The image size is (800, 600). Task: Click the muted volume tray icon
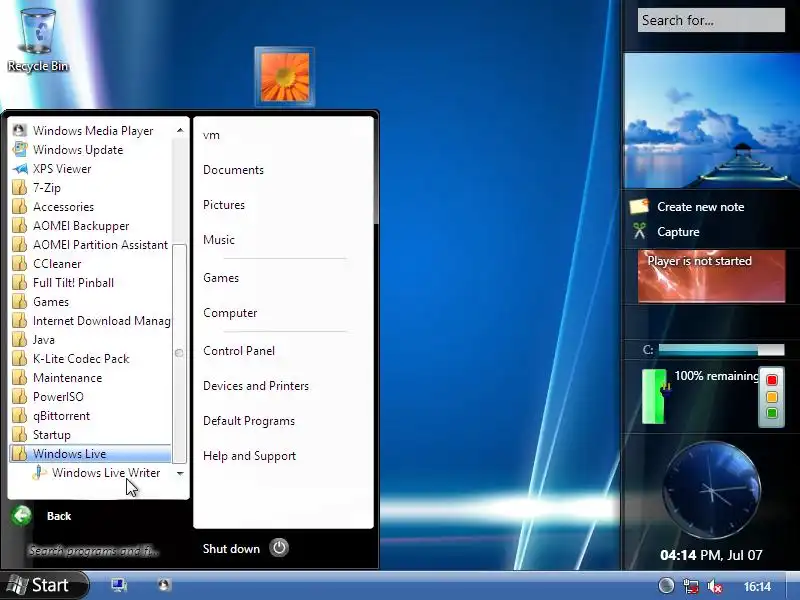pyautogui.click(x=715, y=586)
